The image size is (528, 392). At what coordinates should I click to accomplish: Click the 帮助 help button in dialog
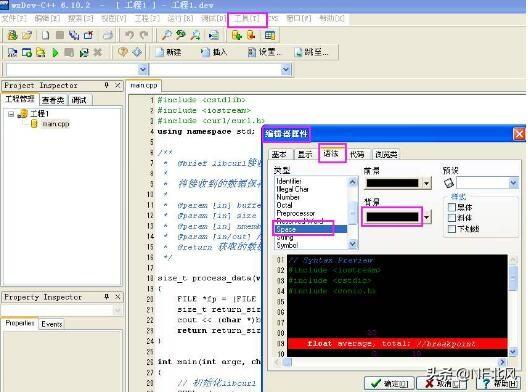click(x=498, y=384)
